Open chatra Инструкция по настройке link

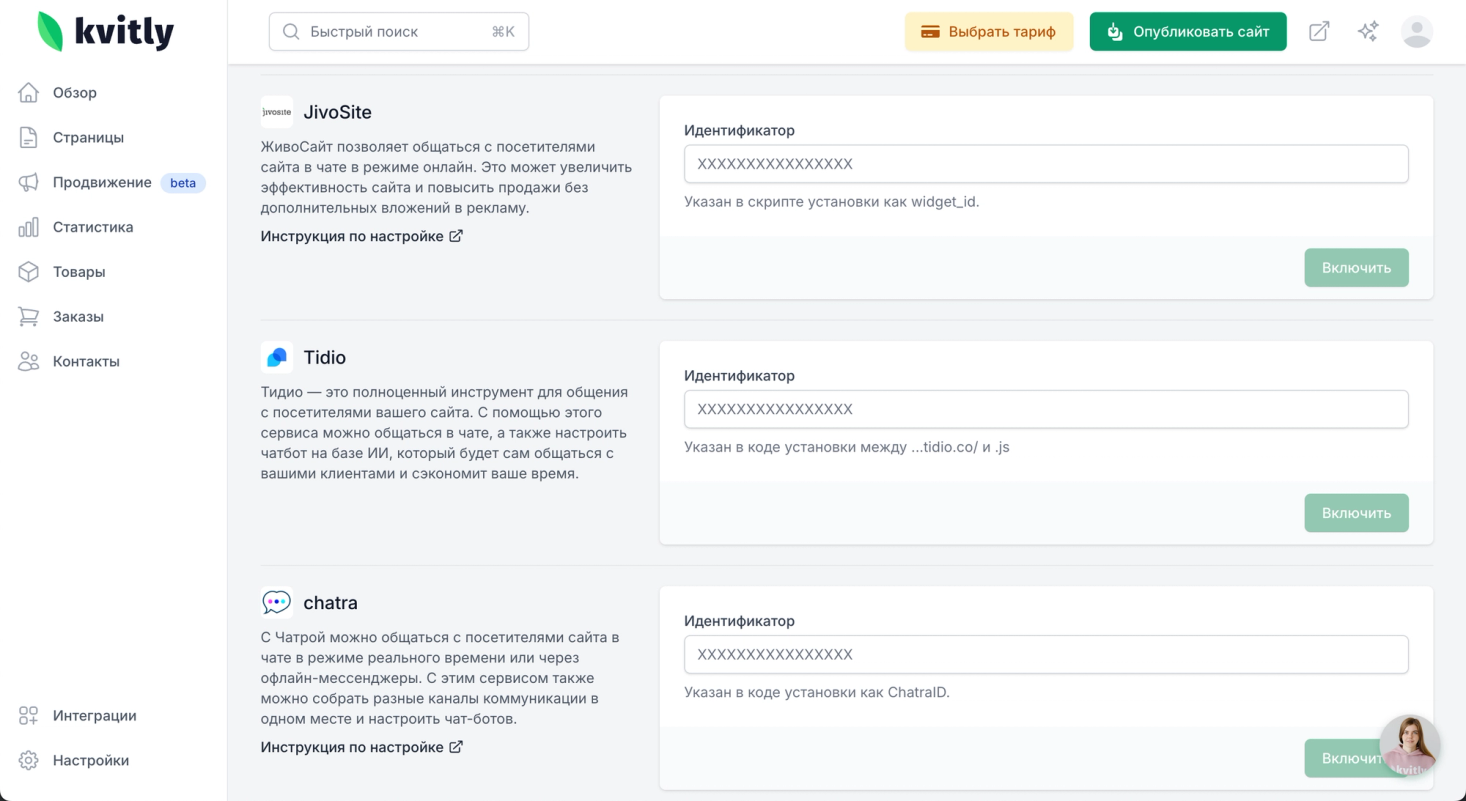pyautogui.click(x=362, y=747)
